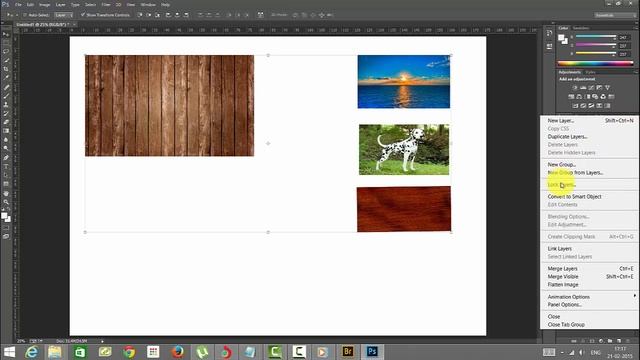The image size is (640, 360).
Task: Select the Quick Selection tool
Action: tap(6, 60)
